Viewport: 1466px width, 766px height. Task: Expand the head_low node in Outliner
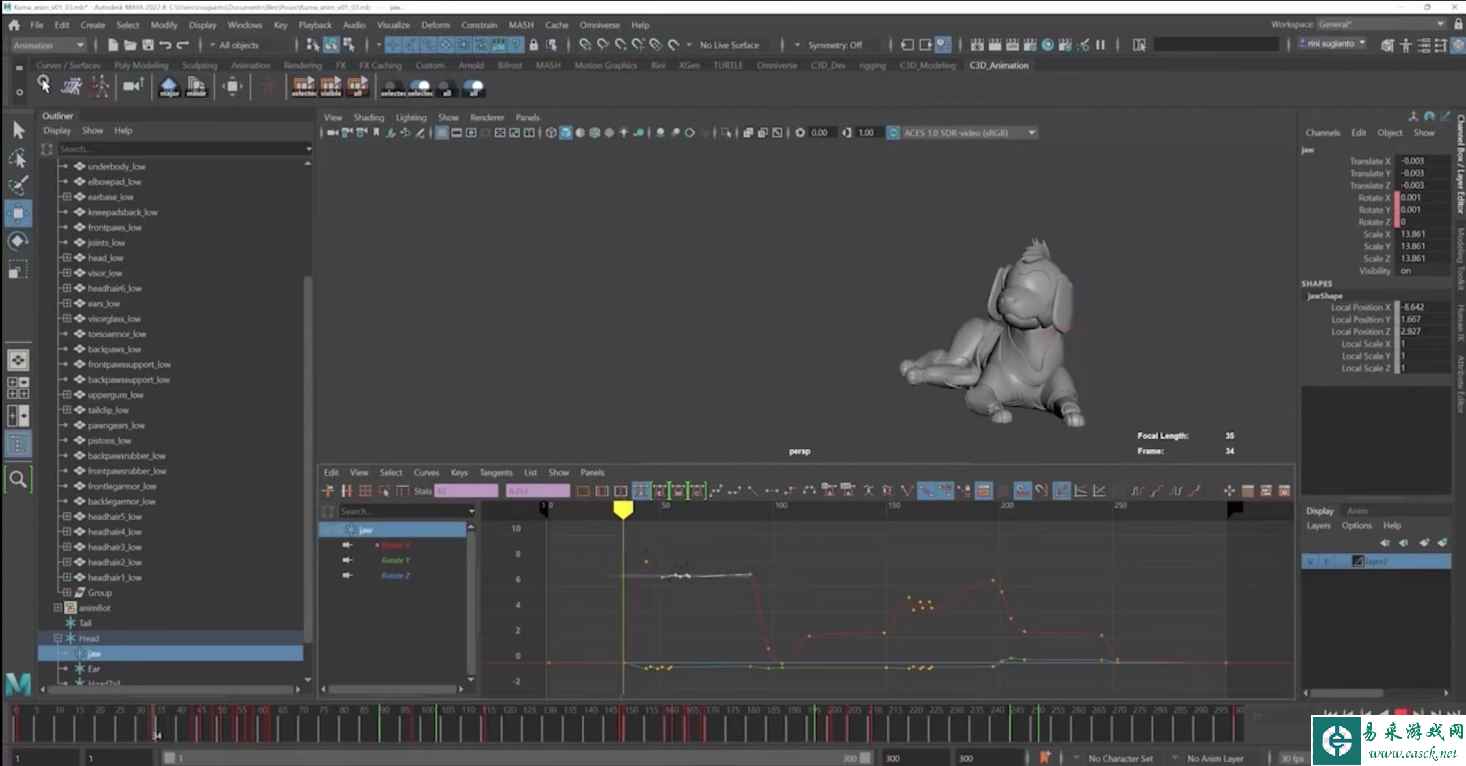click(x=66, y=258)
